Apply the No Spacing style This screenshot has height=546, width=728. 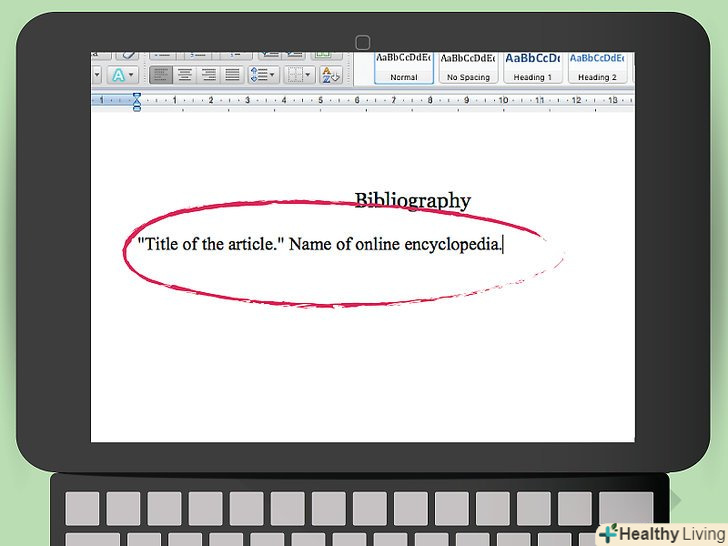468,66
